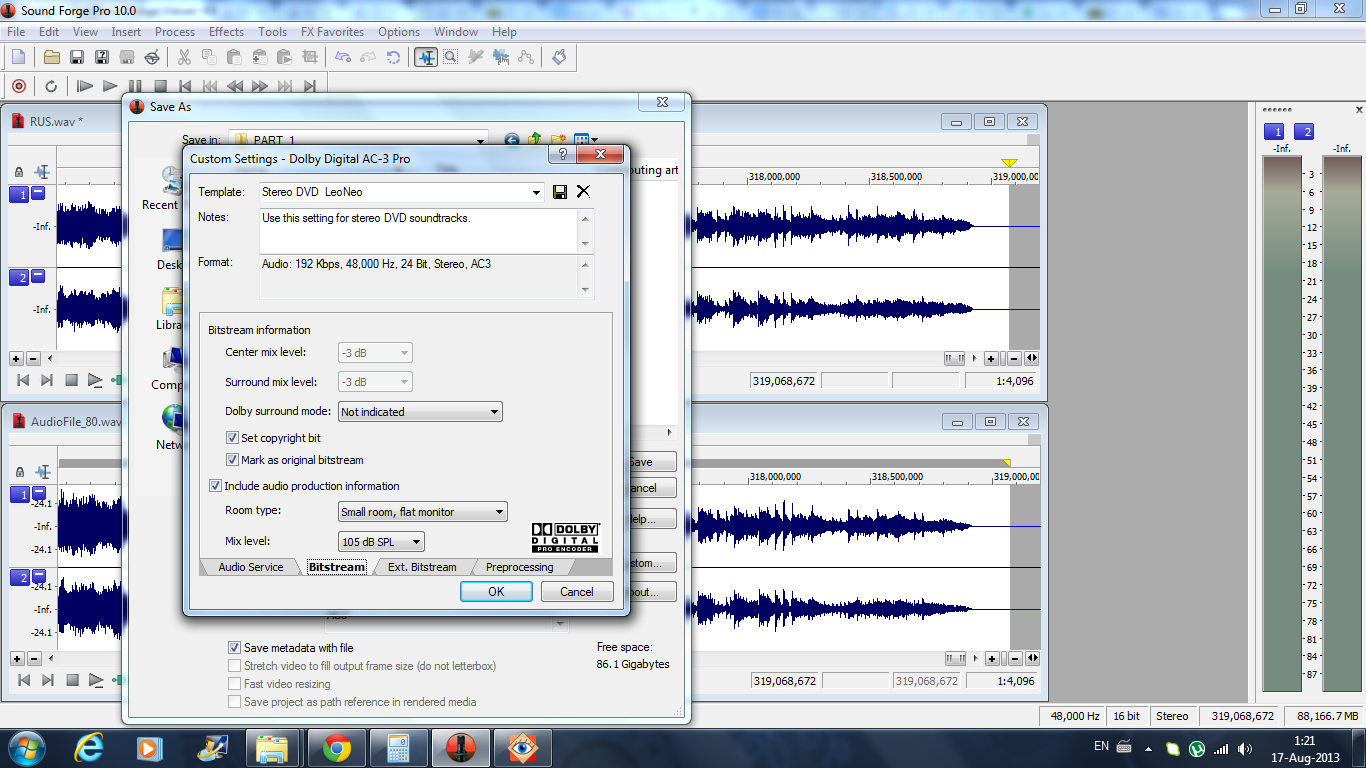The height and width of the screenshot is (768, 1366).
Task: Minimize channel 1 in the RUS.wav window
Action: pyautogui.click(x=38, y=193)
